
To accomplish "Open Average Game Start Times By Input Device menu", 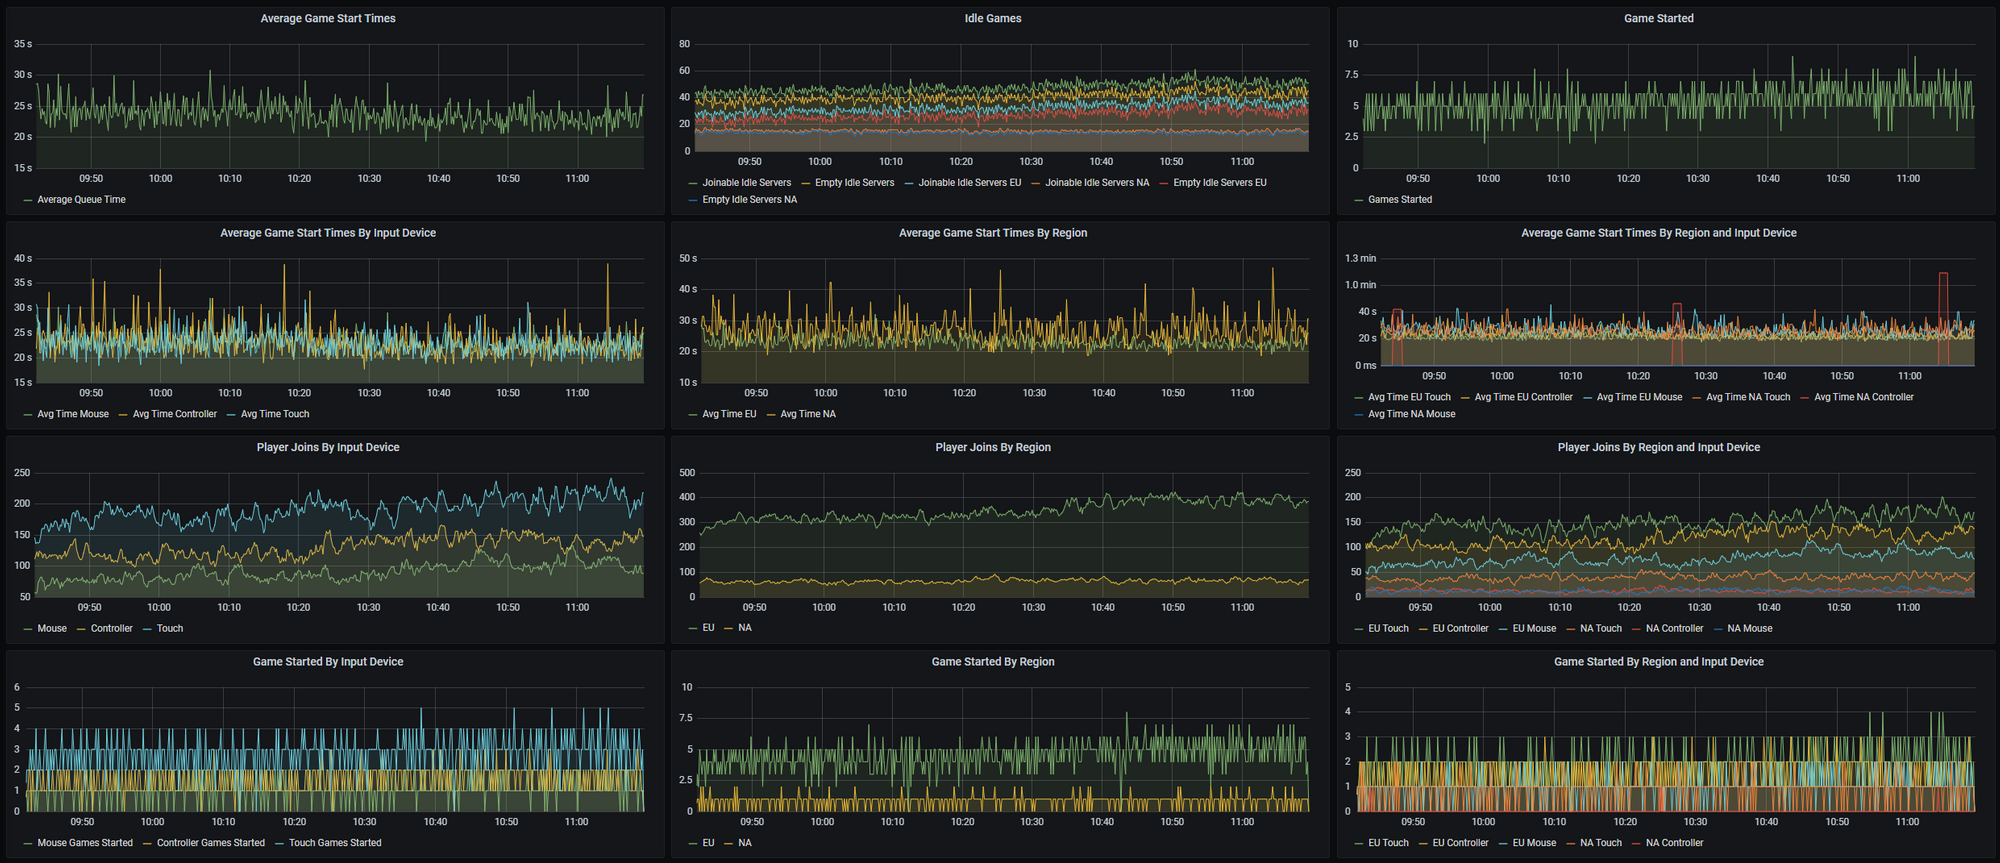I will (x=328, y=233).
